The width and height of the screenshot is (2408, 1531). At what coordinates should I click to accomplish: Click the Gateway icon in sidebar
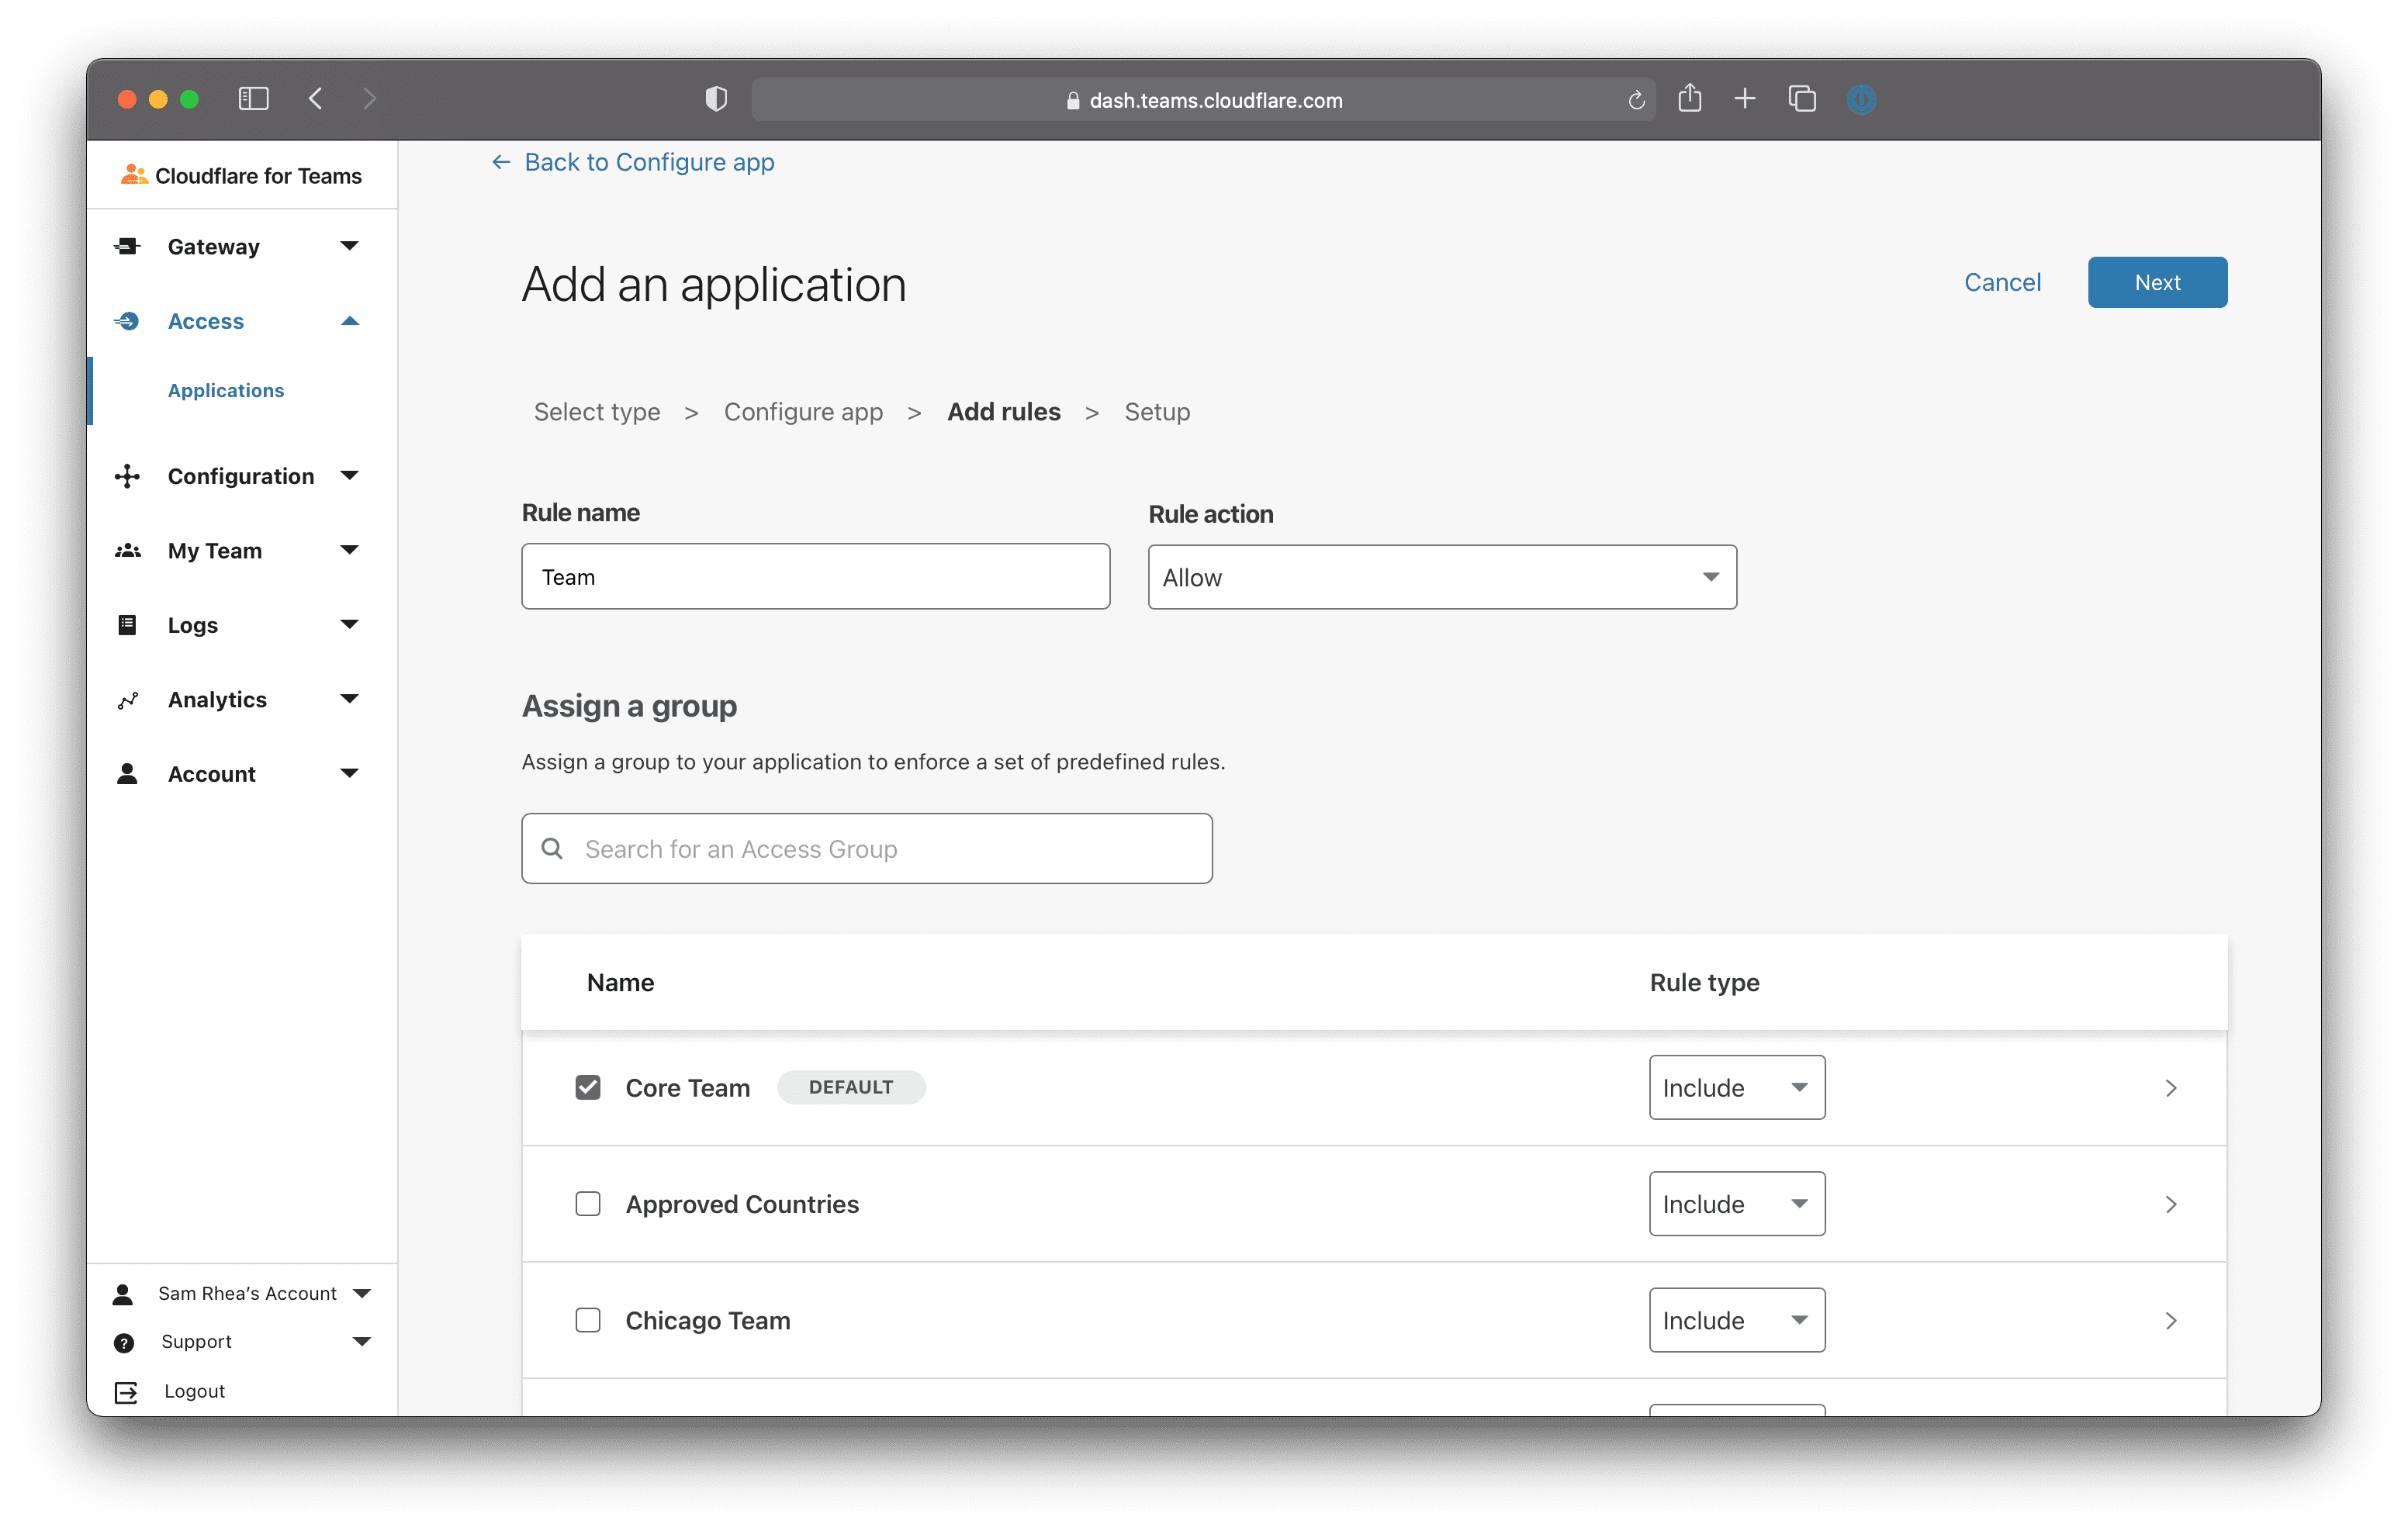[x=127, y=246]
